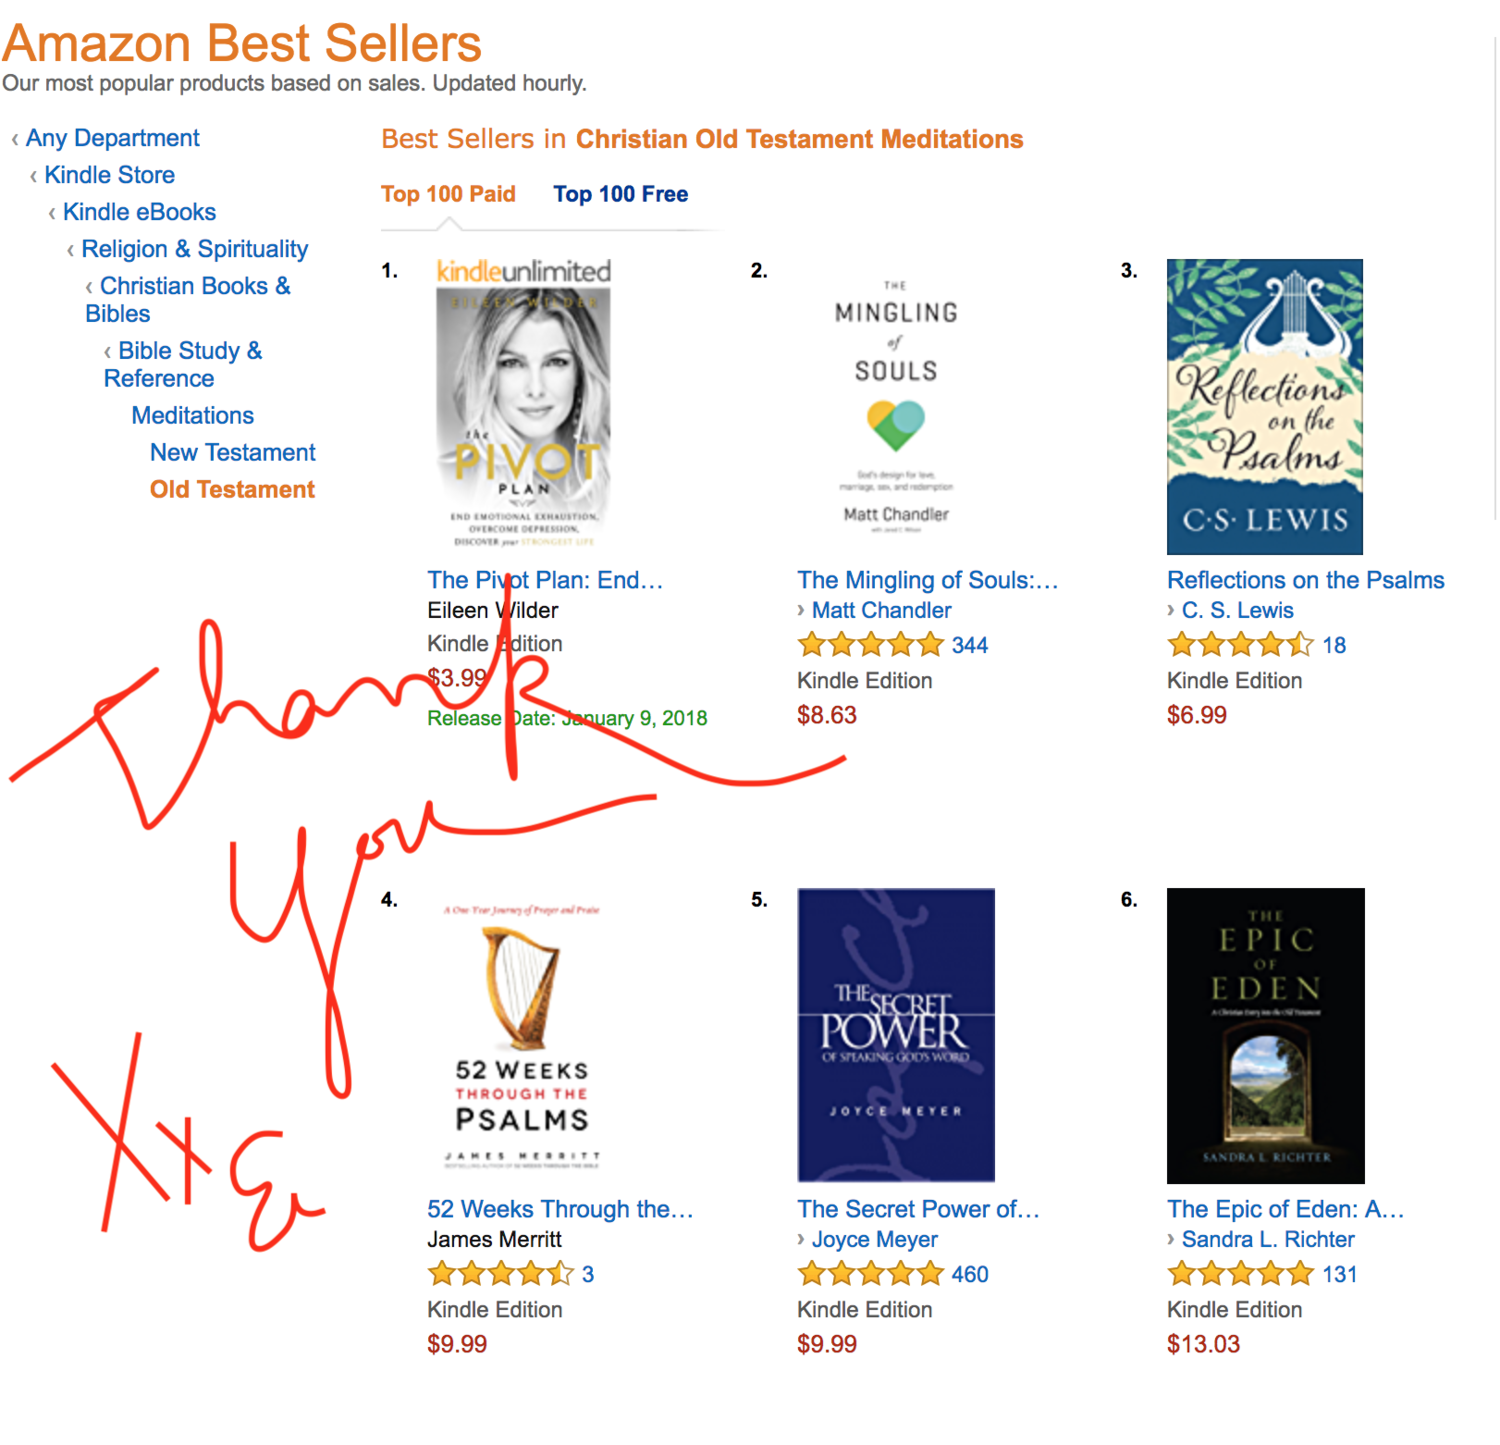Screen dimensions: 1500x1445
Task: Open Religion & Spirituality category
Action: coord(194,249)
